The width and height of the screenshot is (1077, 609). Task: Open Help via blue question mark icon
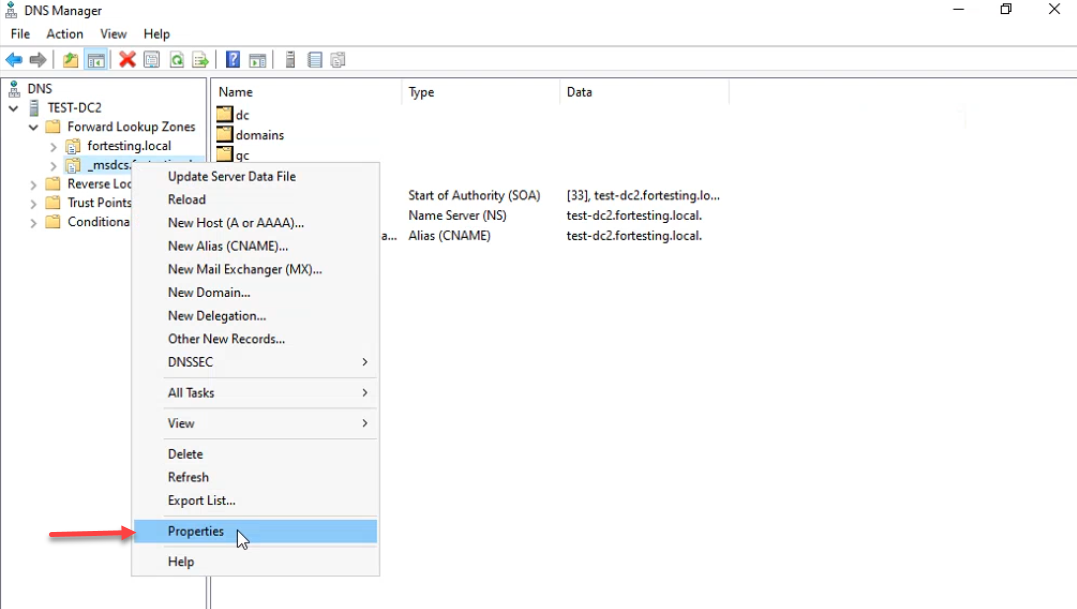click(233, 60)
